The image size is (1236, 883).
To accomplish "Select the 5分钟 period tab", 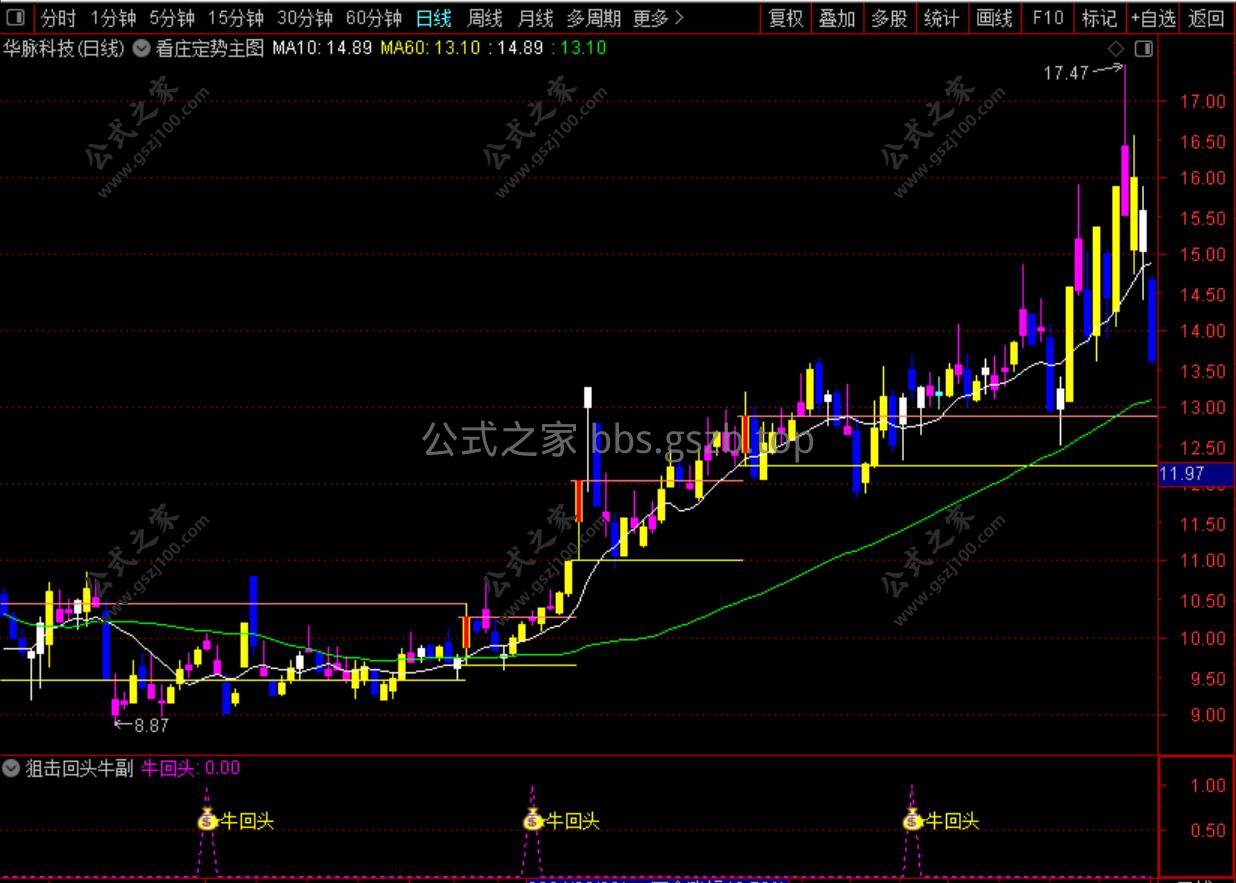I will [x=173, y=18].
